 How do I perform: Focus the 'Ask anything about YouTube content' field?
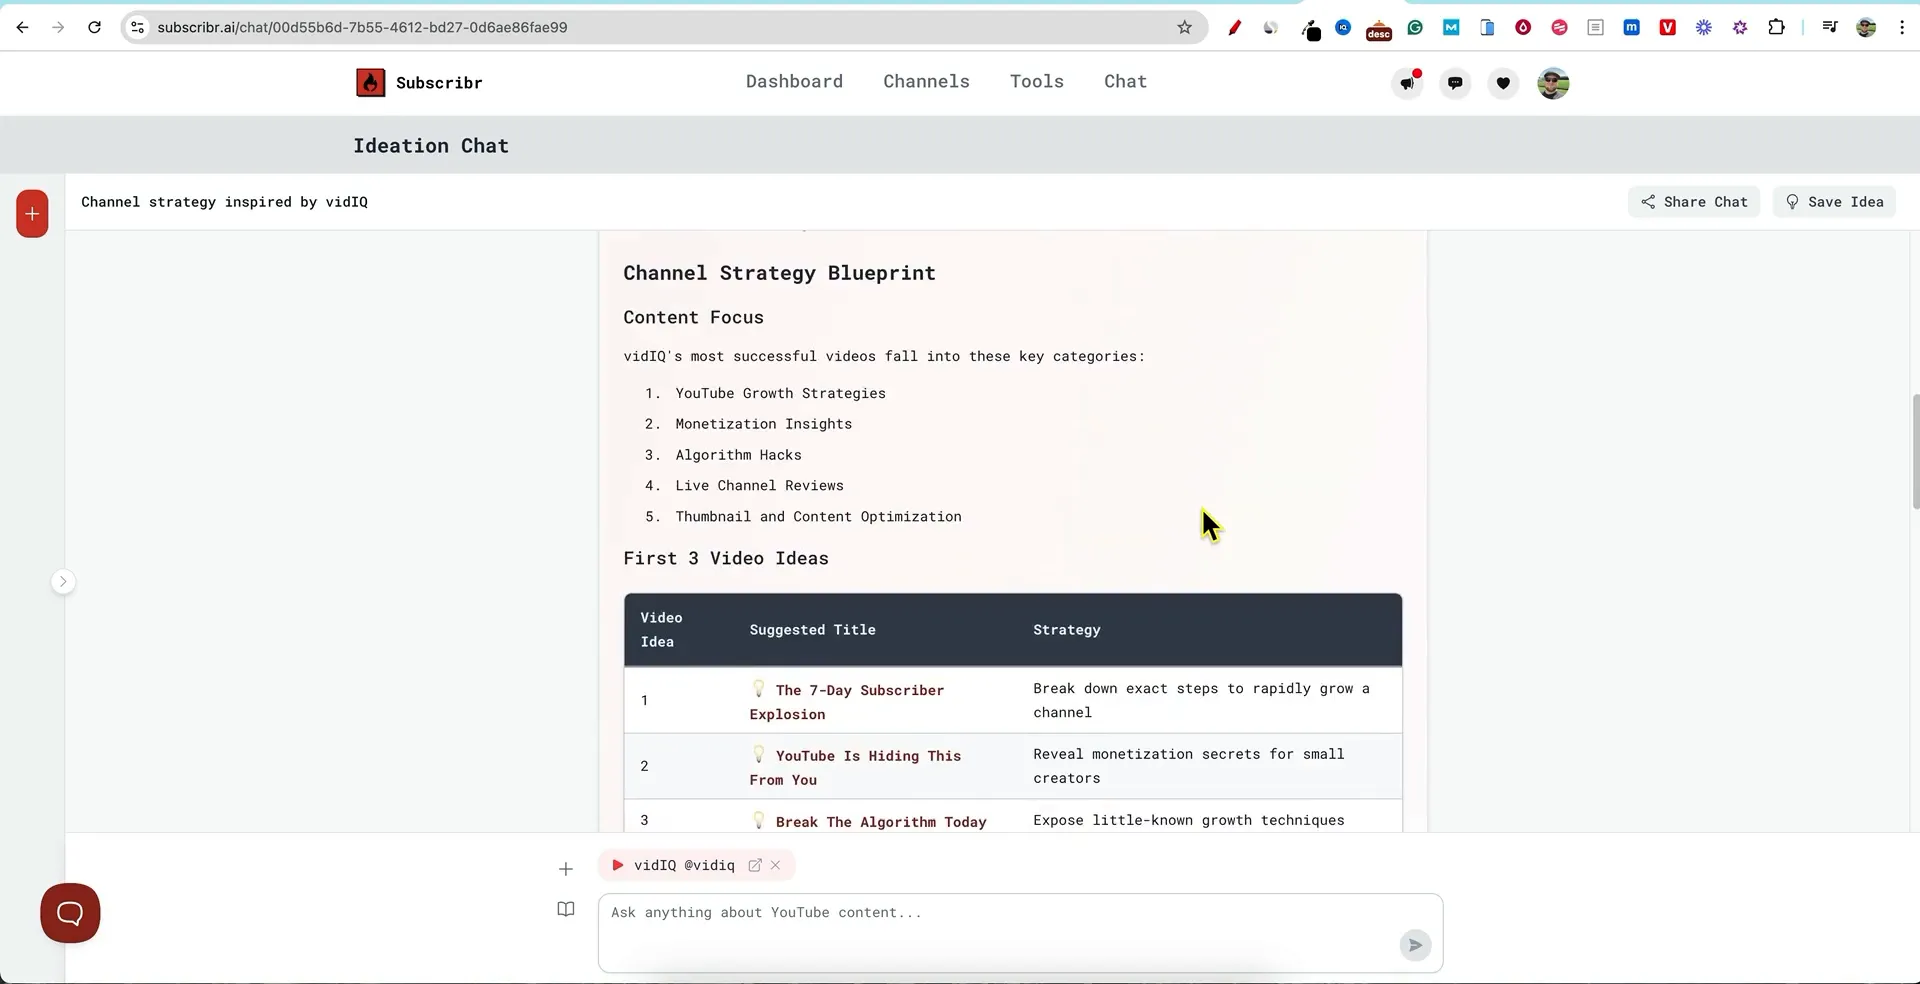click(1020, 933)
